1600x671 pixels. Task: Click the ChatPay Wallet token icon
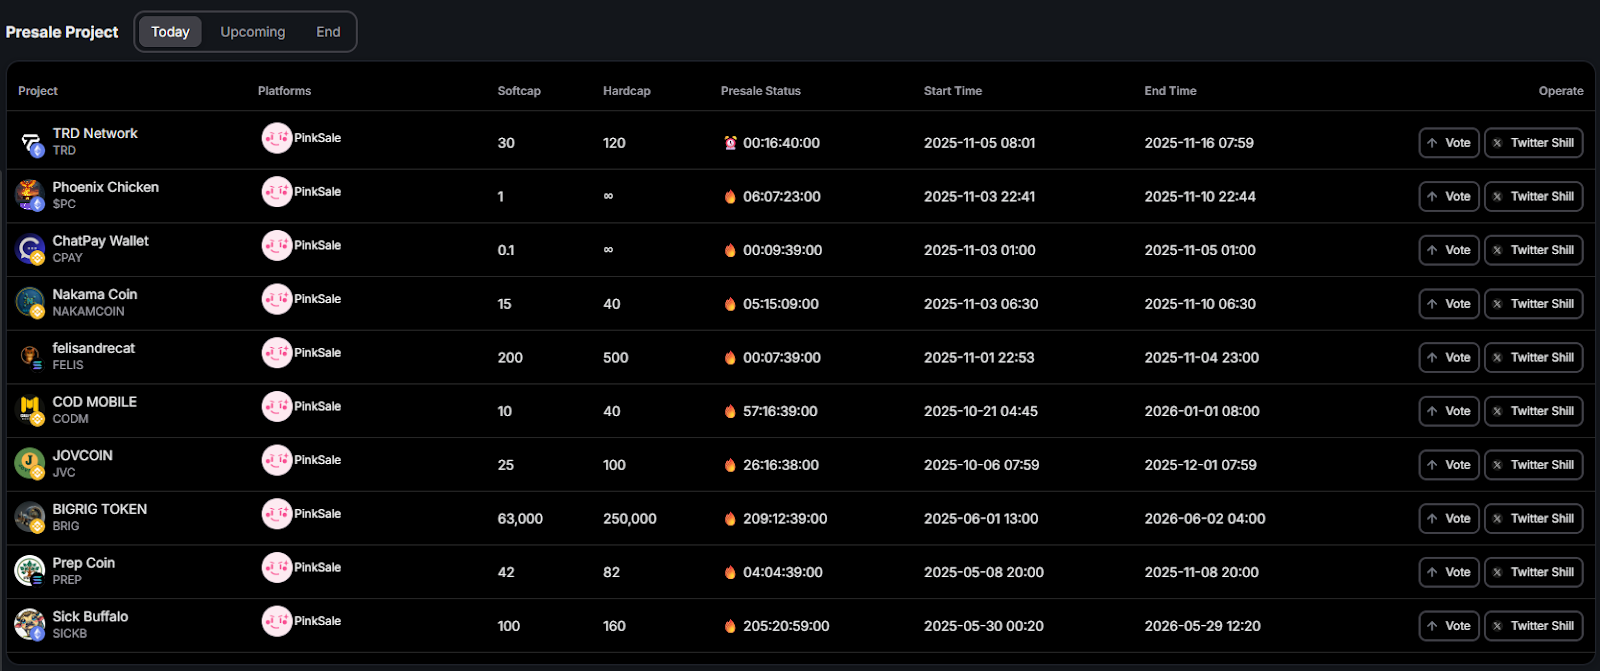pos(30,249)
